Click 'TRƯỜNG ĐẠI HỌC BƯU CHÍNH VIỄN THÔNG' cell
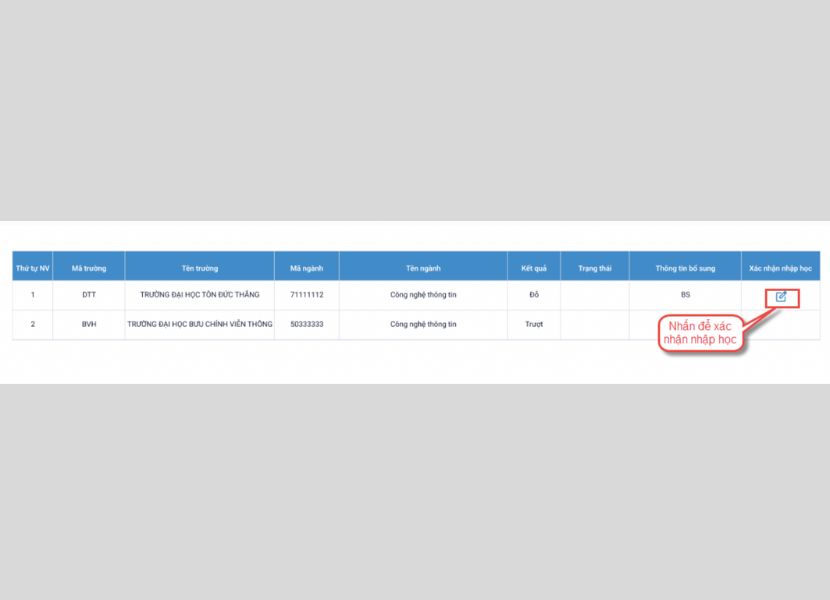The height and width of the screenshot is (600, 830). tap(200, 325)
